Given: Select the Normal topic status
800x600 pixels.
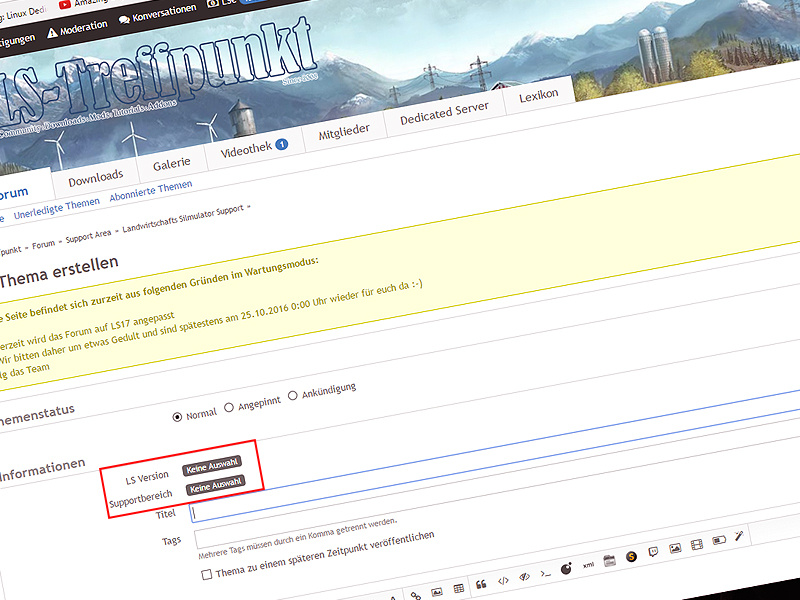Looking at the screenshot, I should [x=179, y=417].
